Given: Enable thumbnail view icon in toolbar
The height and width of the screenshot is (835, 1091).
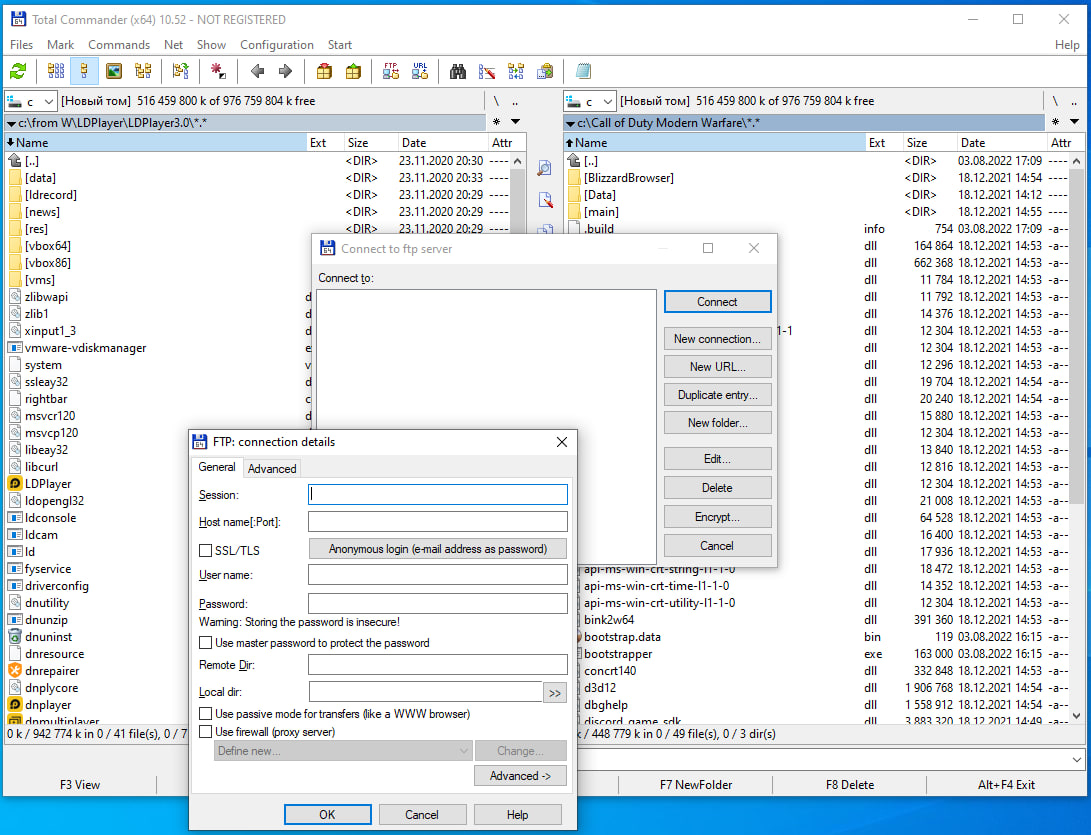Looking at the screenshot, I should (x=113, y=71).
